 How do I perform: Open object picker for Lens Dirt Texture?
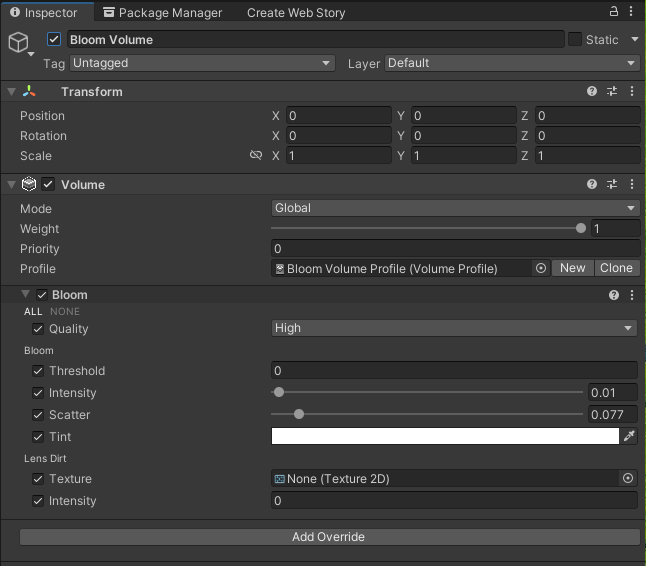pos(628,479)
